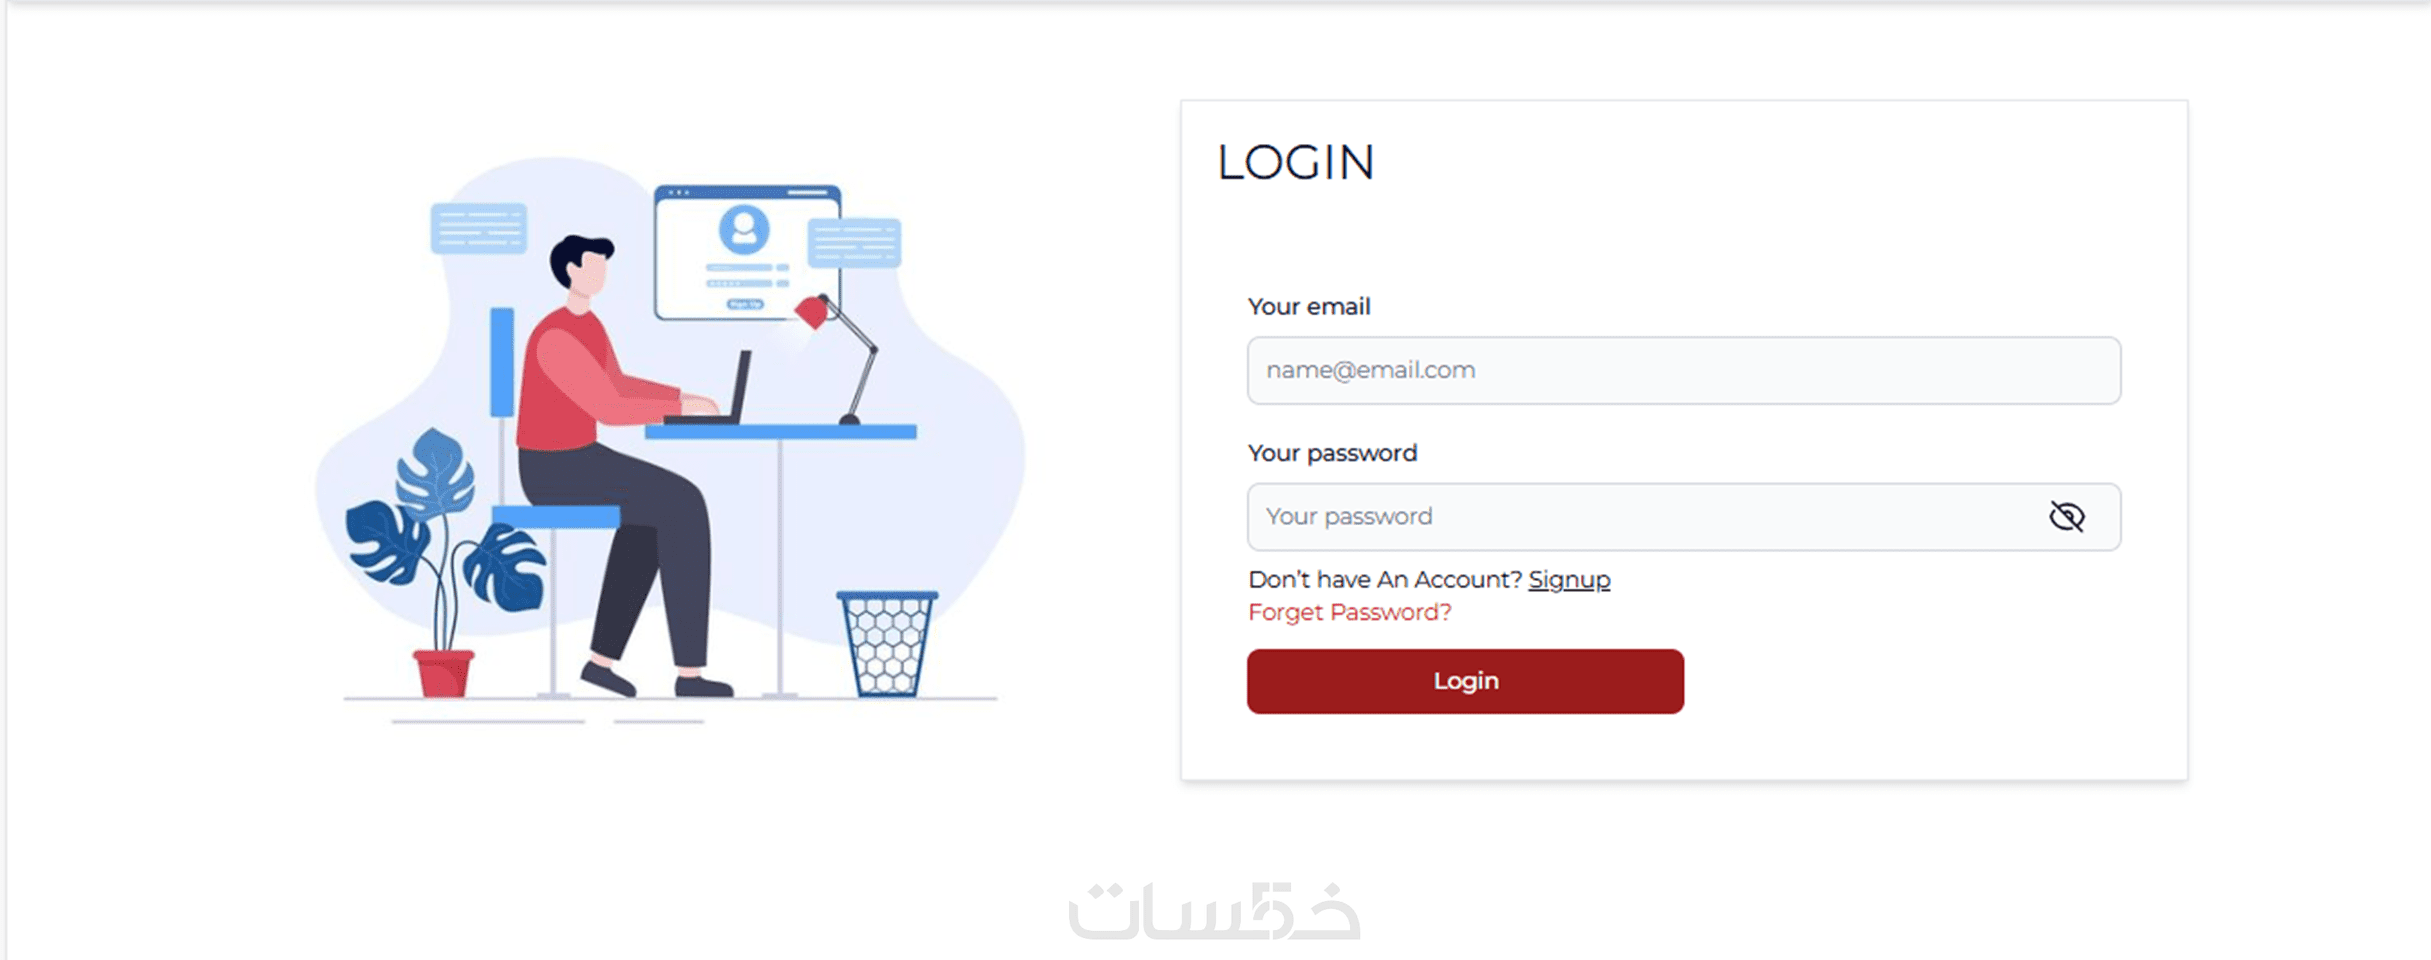The image size is (2431, 960).
Task: Click the user avatar icon in illustration
Action: coord(743,230)
